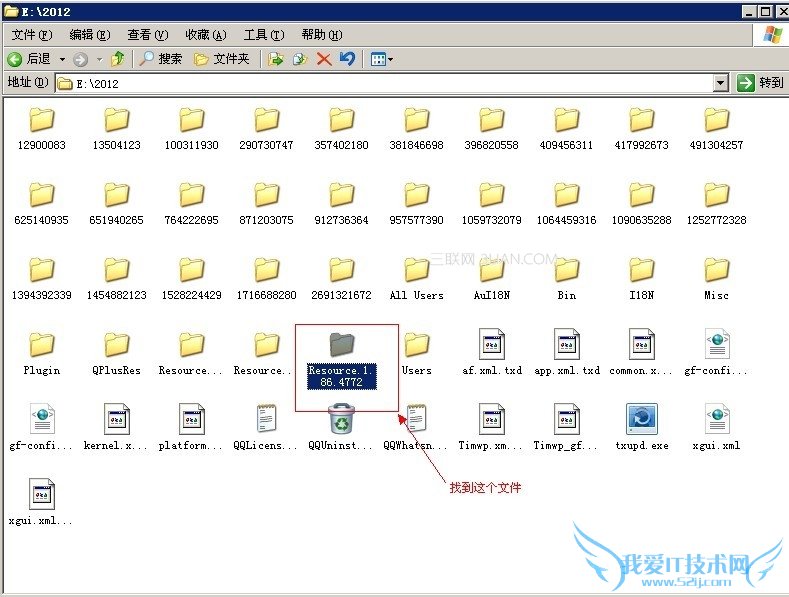This screenshot has height=597, width=789.
Task: Click the red Delete X toolbar icon
Action: [x=323, y=59]
